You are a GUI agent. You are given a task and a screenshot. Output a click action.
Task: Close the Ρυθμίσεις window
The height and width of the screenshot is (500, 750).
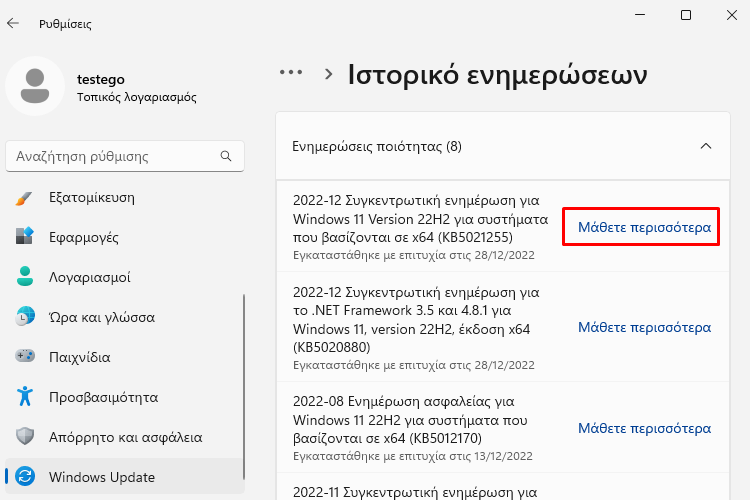click(731, 15)
